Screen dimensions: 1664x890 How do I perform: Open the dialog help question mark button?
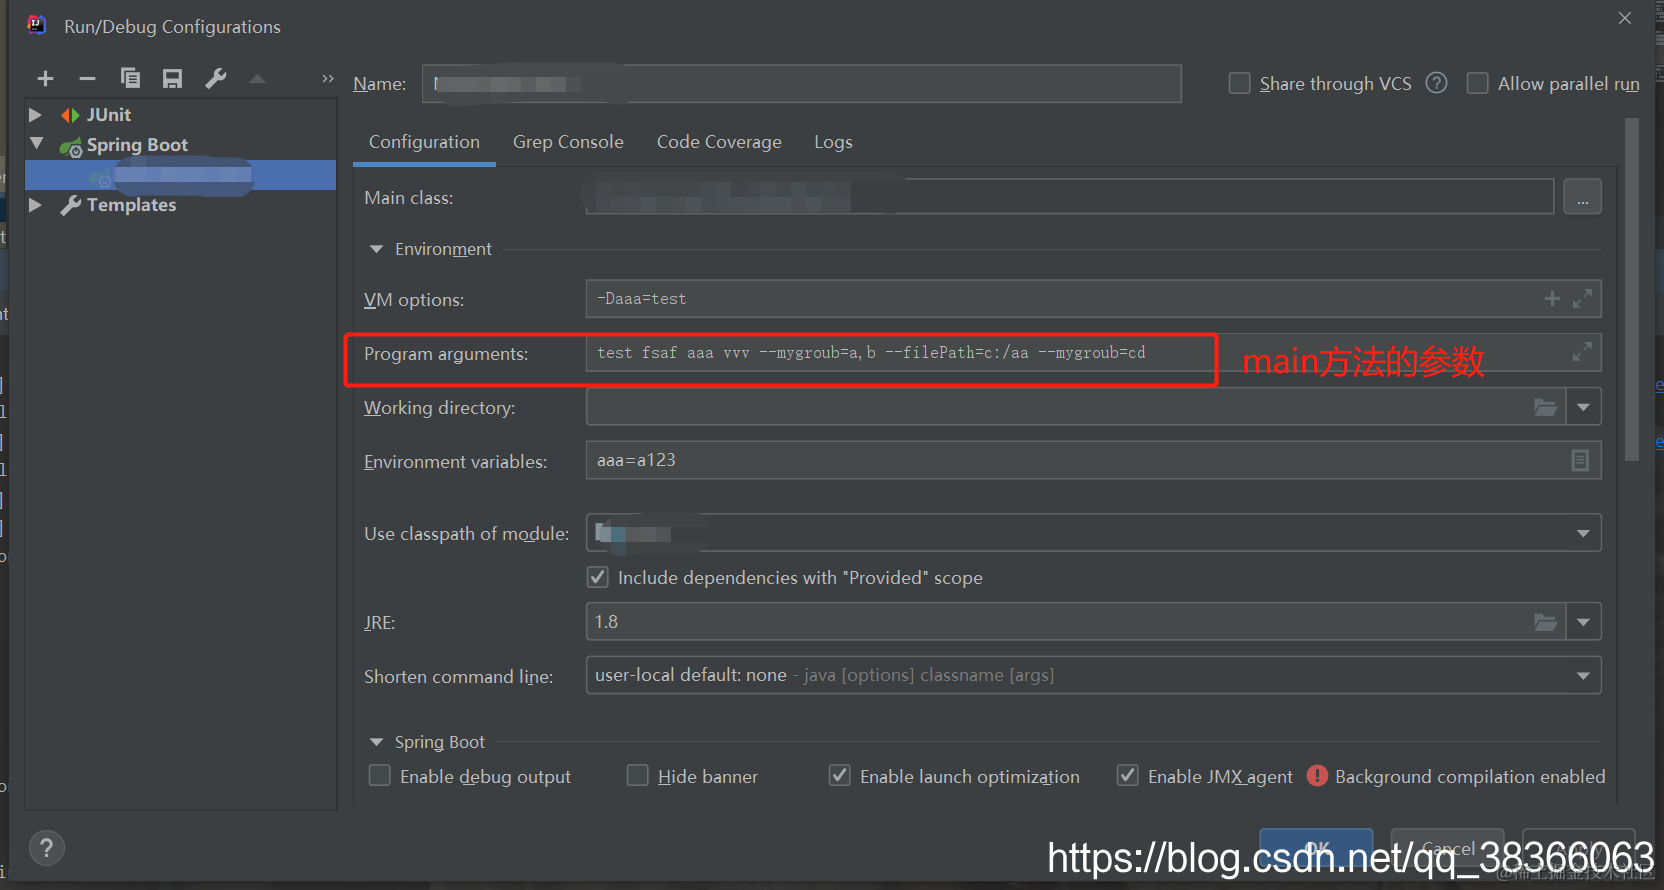pos(46,848)
